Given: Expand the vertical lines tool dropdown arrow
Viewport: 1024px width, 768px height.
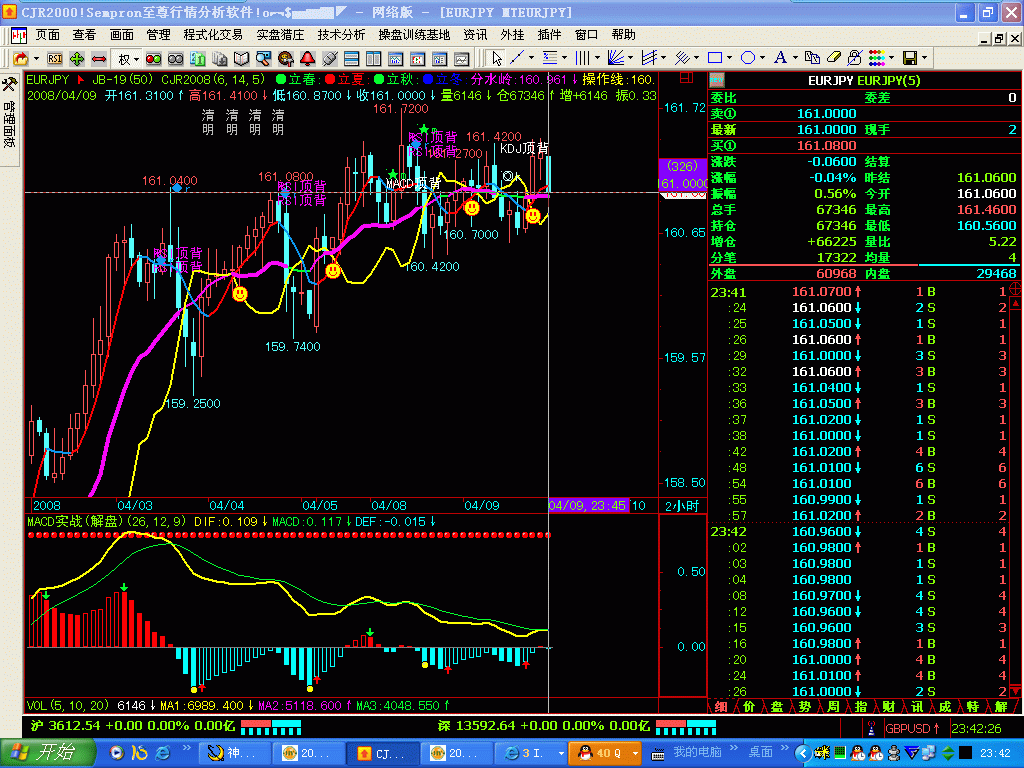Looking at the screenshot, I should [x=597, y=59].
